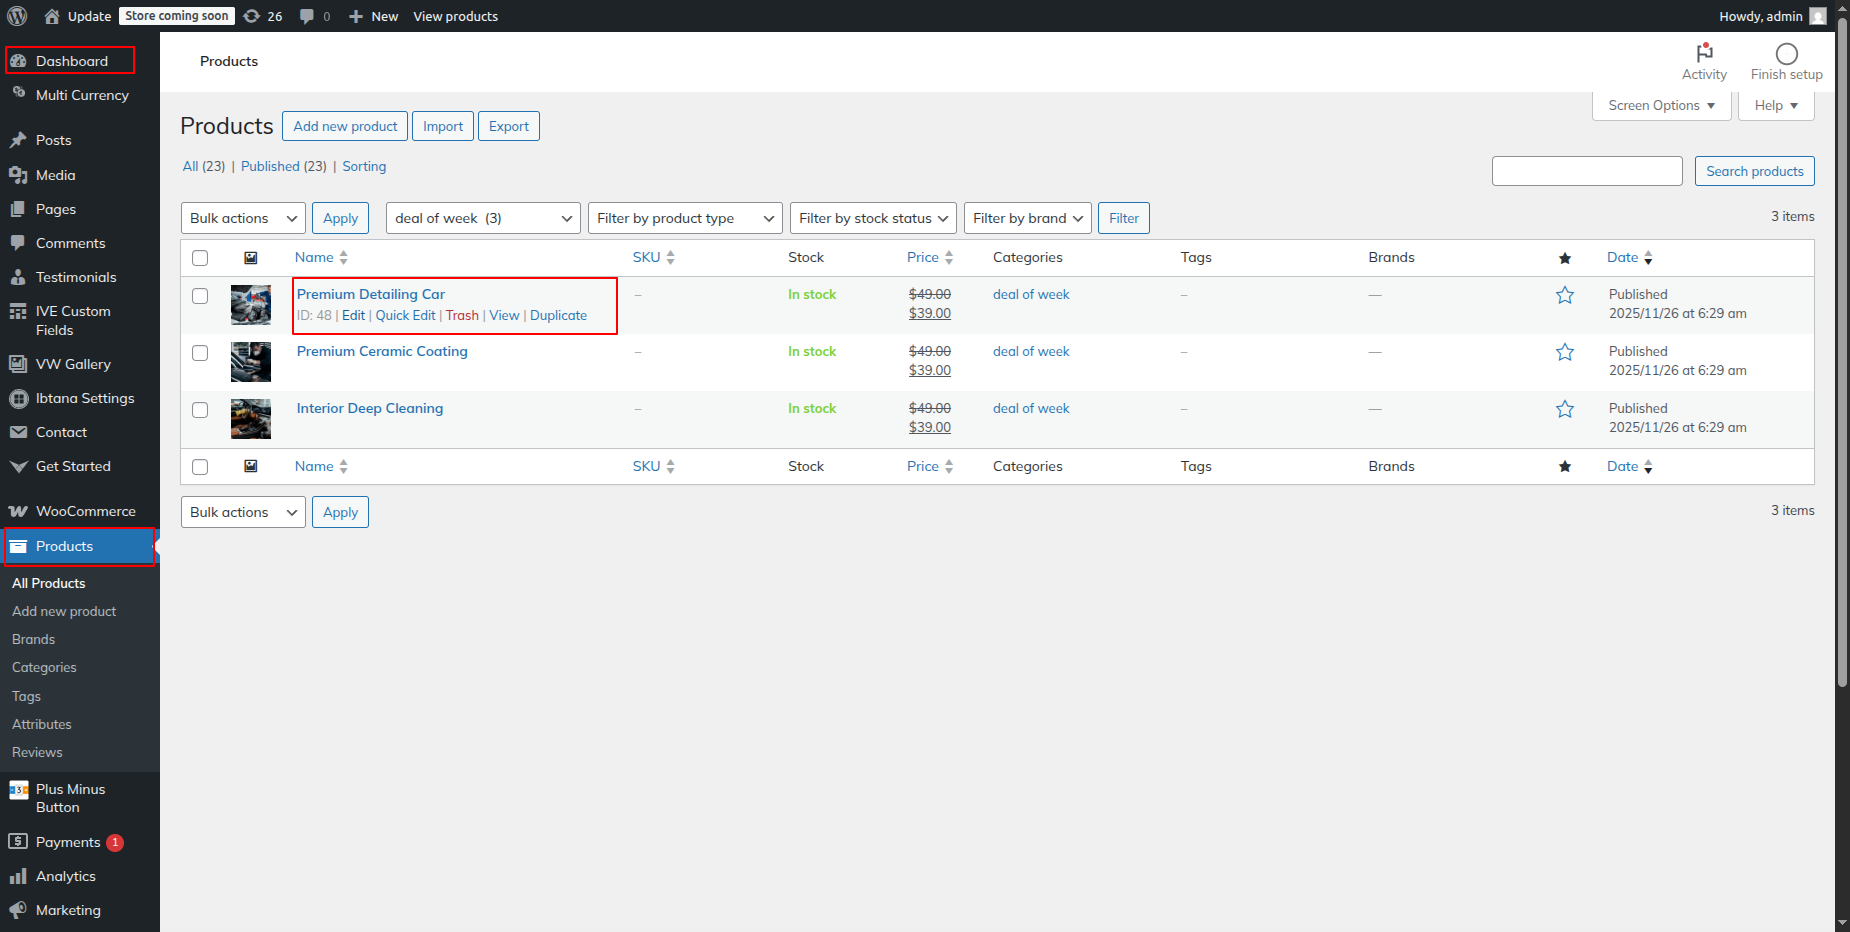
Task: Open the comments bubble icon in admin bar
Action: point(307,16)
